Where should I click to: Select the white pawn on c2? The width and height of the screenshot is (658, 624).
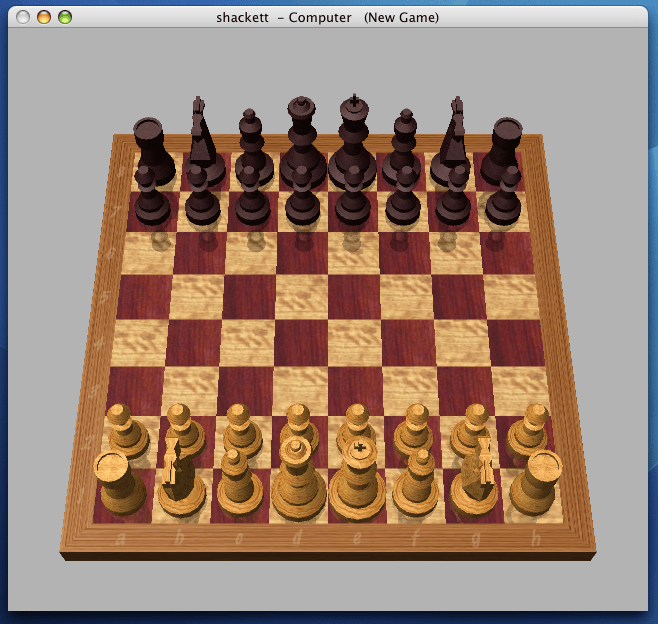pyautogui.click(x=242, y=431)
